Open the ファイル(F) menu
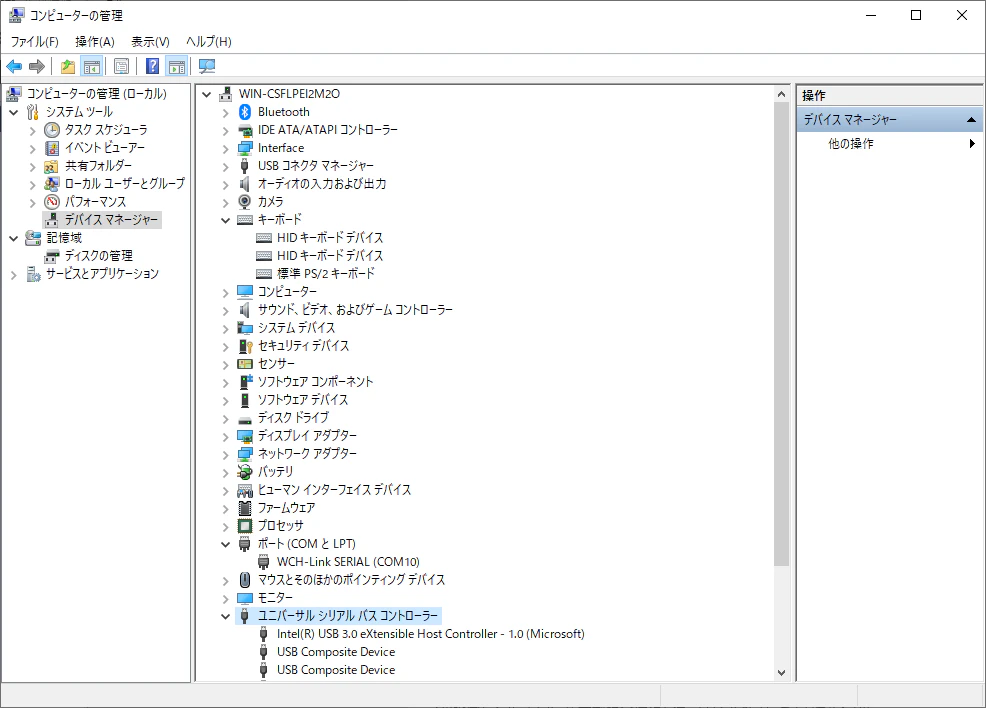The width and height of the screenshot is (986, 708). click(35, 41)
